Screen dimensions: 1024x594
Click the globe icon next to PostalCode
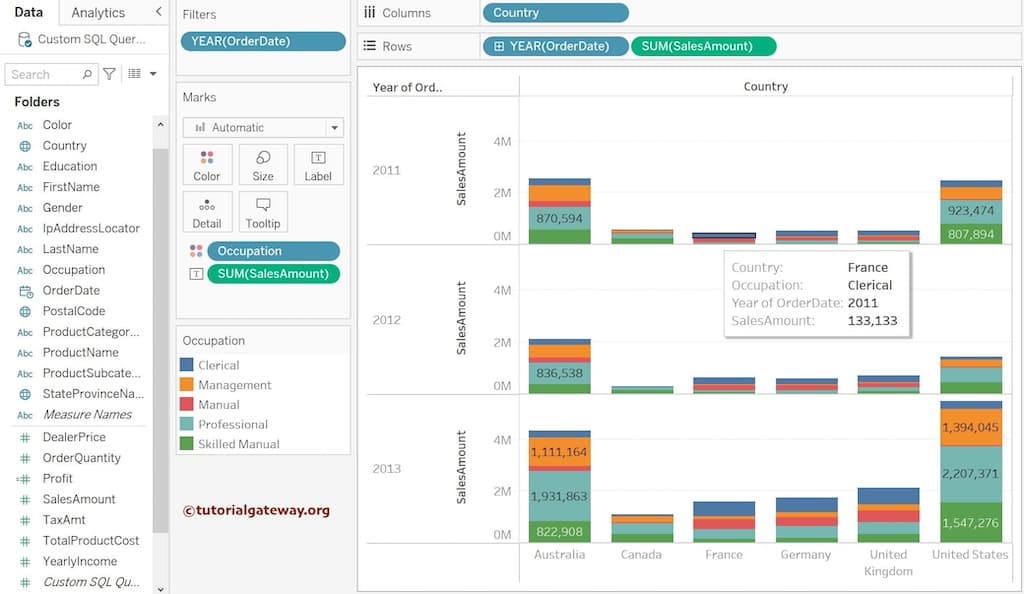25,312
